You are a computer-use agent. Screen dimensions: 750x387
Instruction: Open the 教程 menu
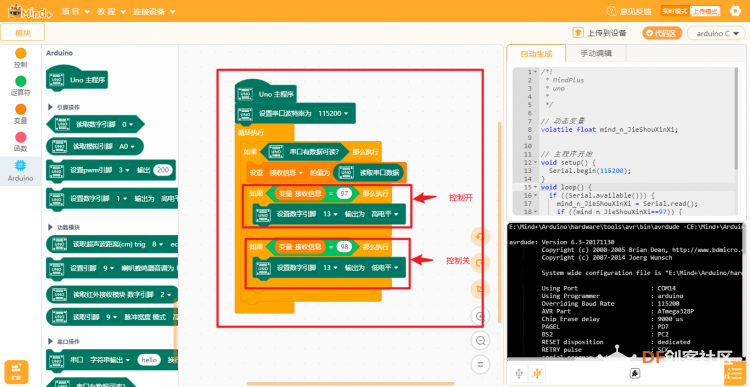[x=111, y=11]
